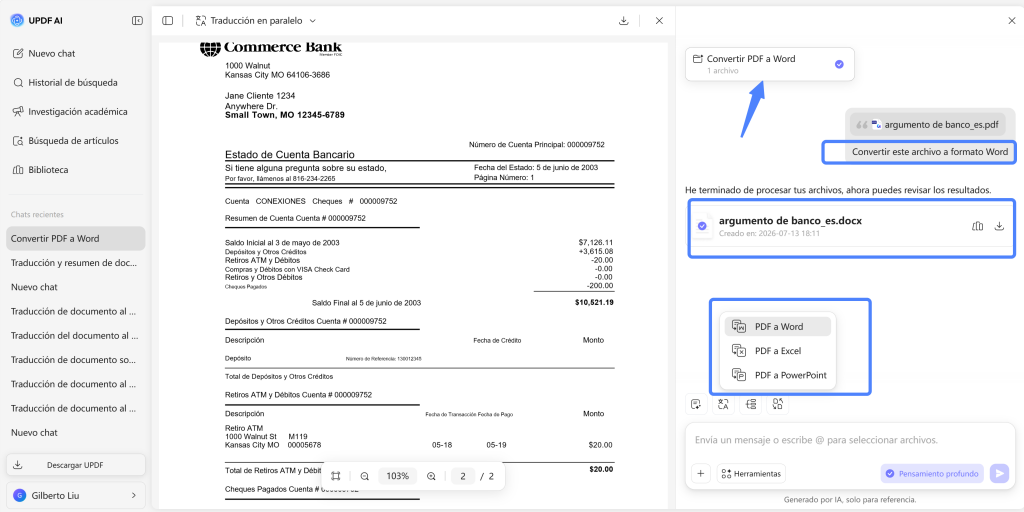
Task: Toggle the document thumbnail panel icon
Action: (x=168, y=20)
